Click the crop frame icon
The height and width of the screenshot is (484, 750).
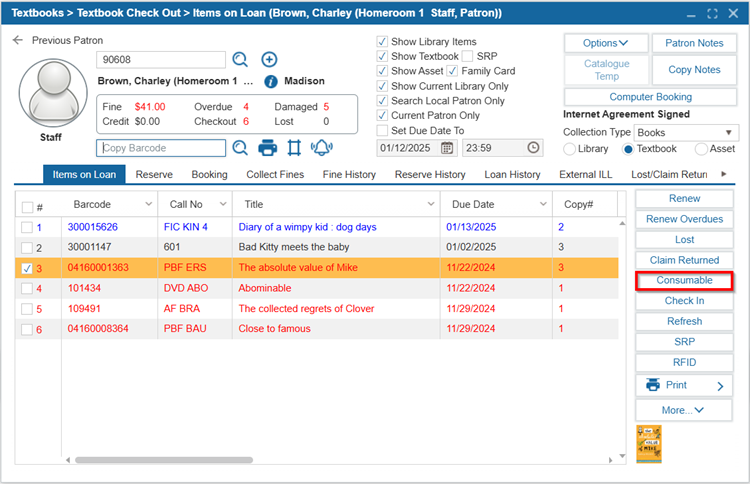coord(294,148)
